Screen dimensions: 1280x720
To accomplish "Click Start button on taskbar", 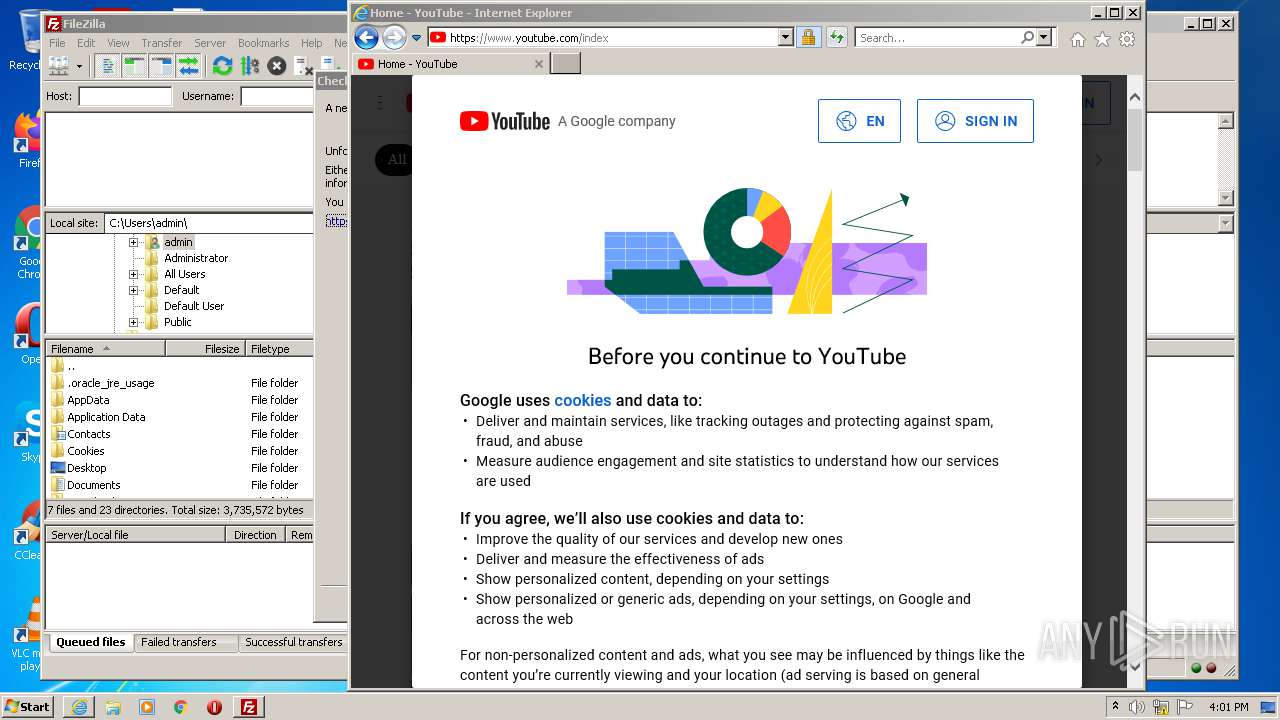I will 28,706.
